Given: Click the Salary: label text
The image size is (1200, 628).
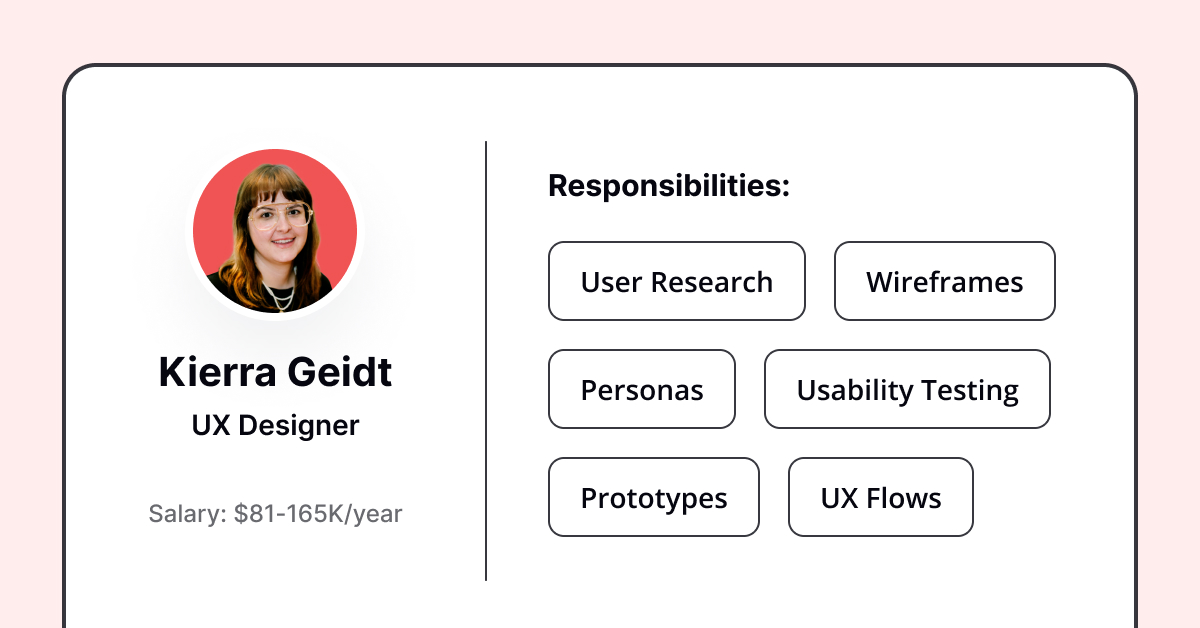Looking at the screenshot, I should point(188,514).
